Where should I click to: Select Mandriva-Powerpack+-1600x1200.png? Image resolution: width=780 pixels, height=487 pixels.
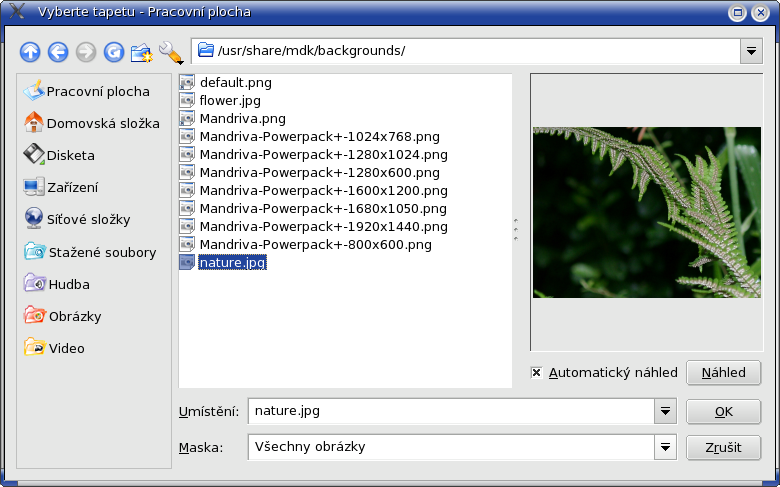coord(323,190)
